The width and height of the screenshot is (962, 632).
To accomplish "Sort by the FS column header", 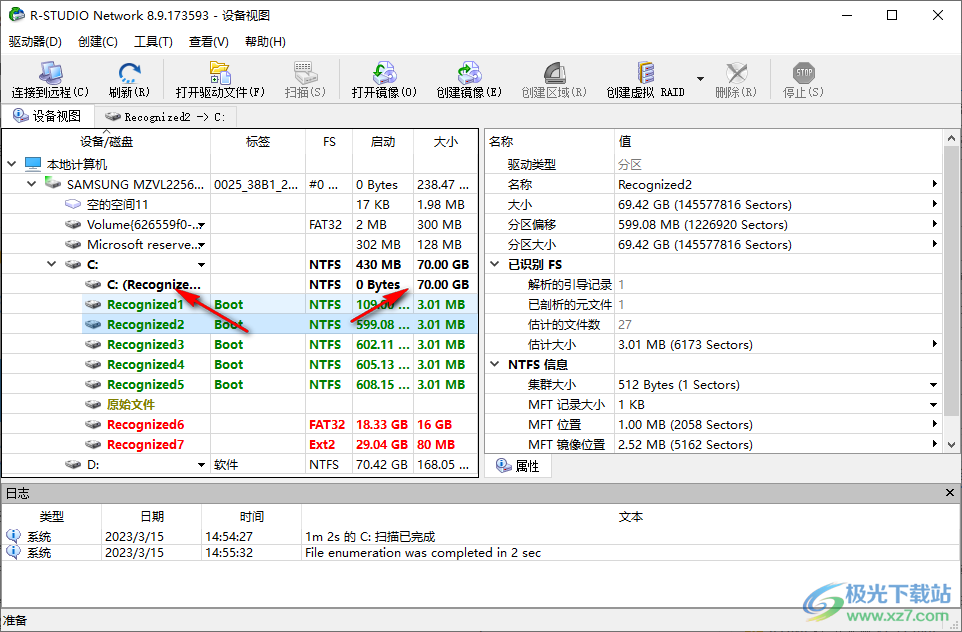I will [x=329, y=142].
